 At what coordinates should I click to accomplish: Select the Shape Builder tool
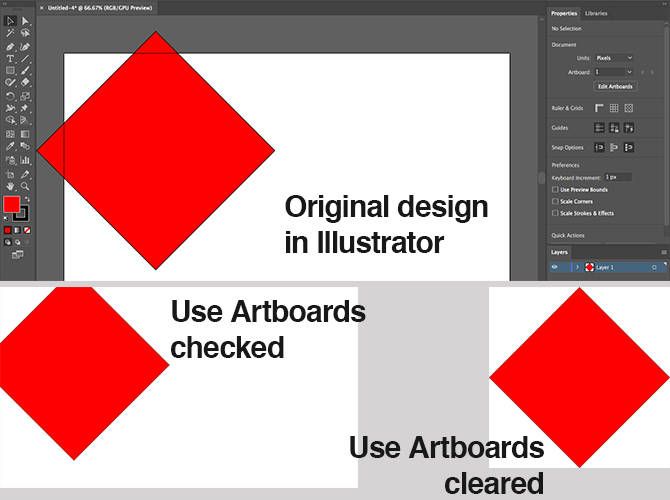tap(10, 120)
